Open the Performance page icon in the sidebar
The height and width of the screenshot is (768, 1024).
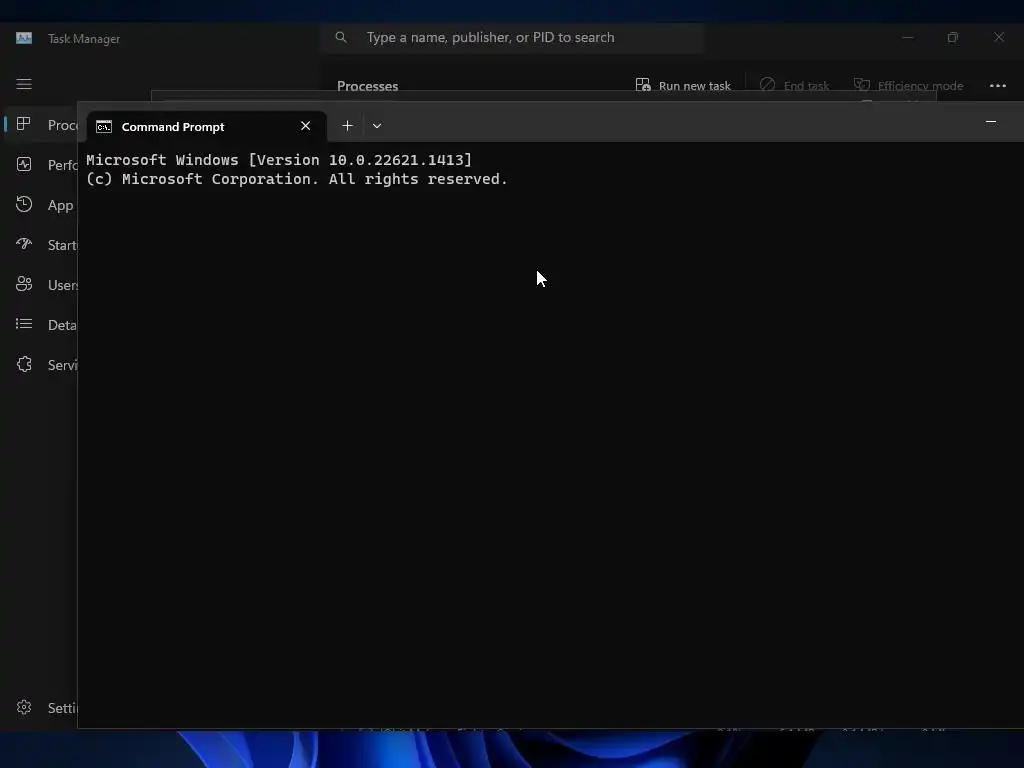tap(24, 165)
